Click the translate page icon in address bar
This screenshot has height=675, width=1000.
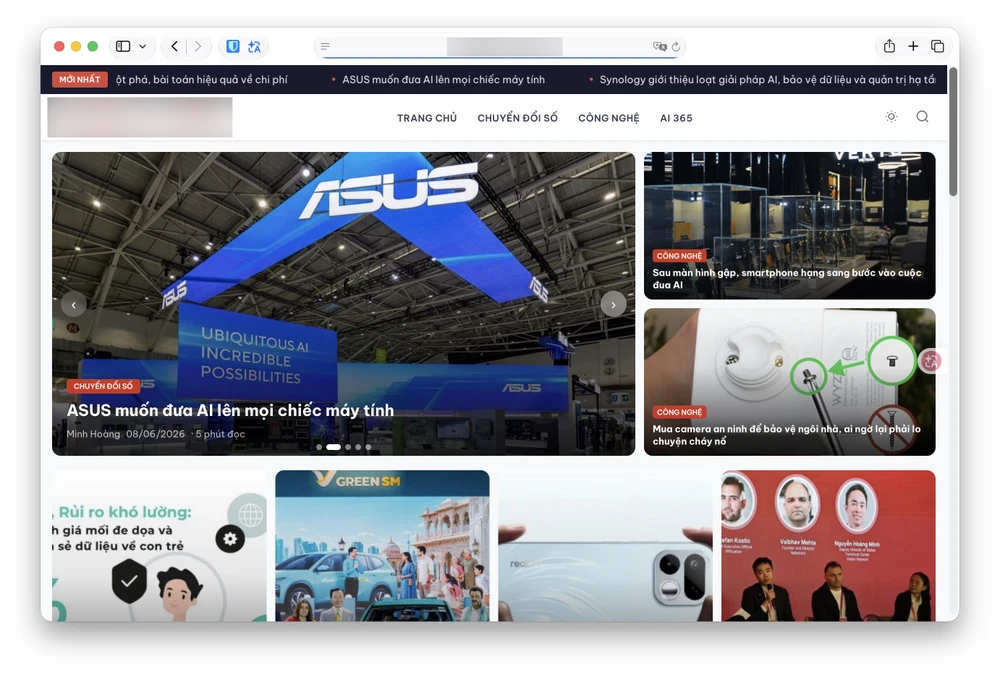pyautogui.click(x=659, y=46)
